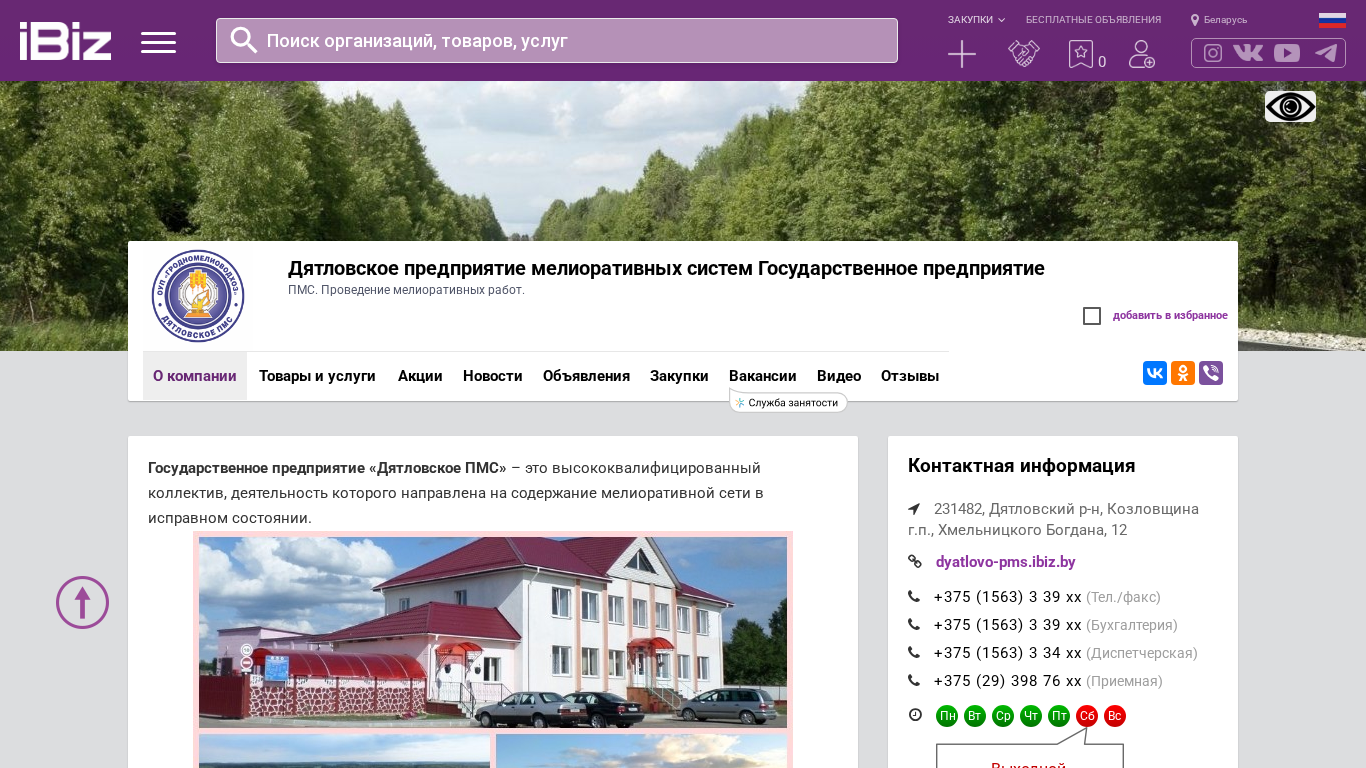
Task: Click the scroll-to-top arrow button
Action: 82,602
